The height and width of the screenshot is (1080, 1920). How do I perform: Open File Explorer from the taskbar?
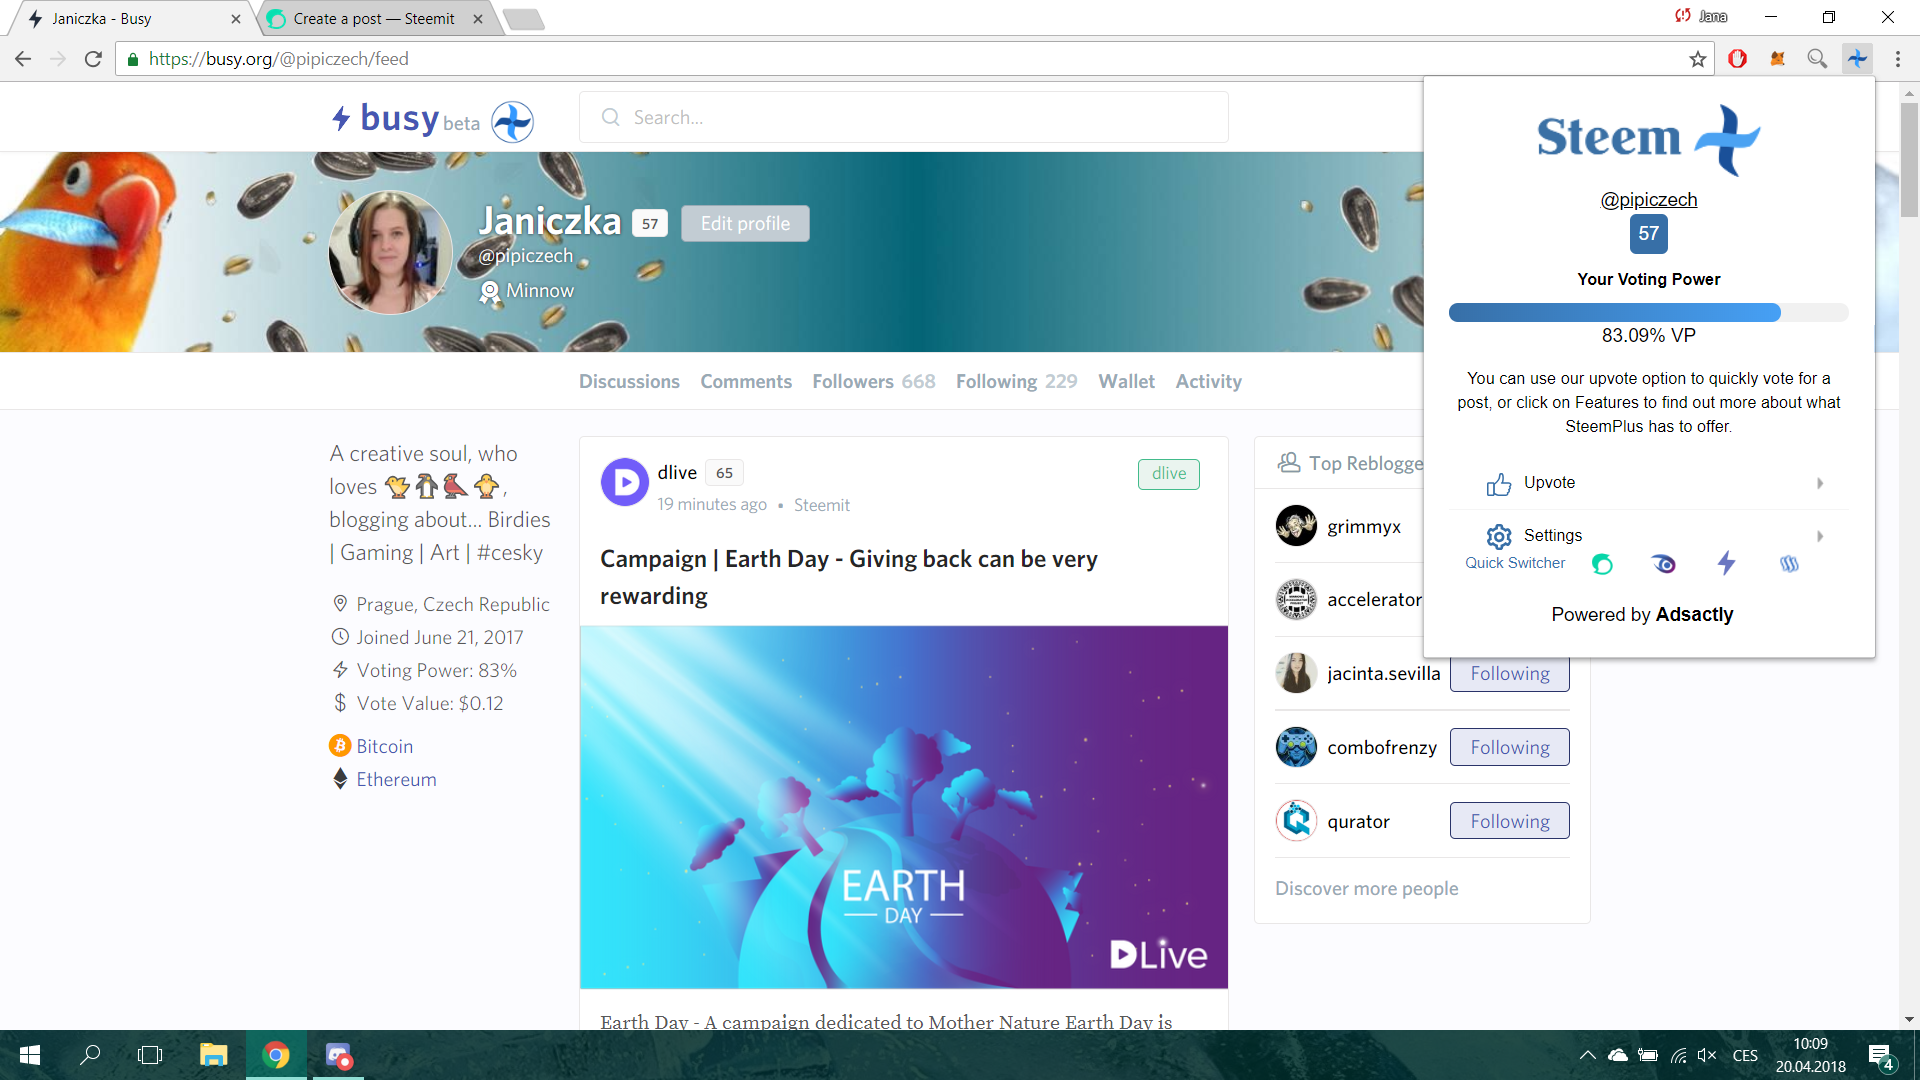[213, 1055]
